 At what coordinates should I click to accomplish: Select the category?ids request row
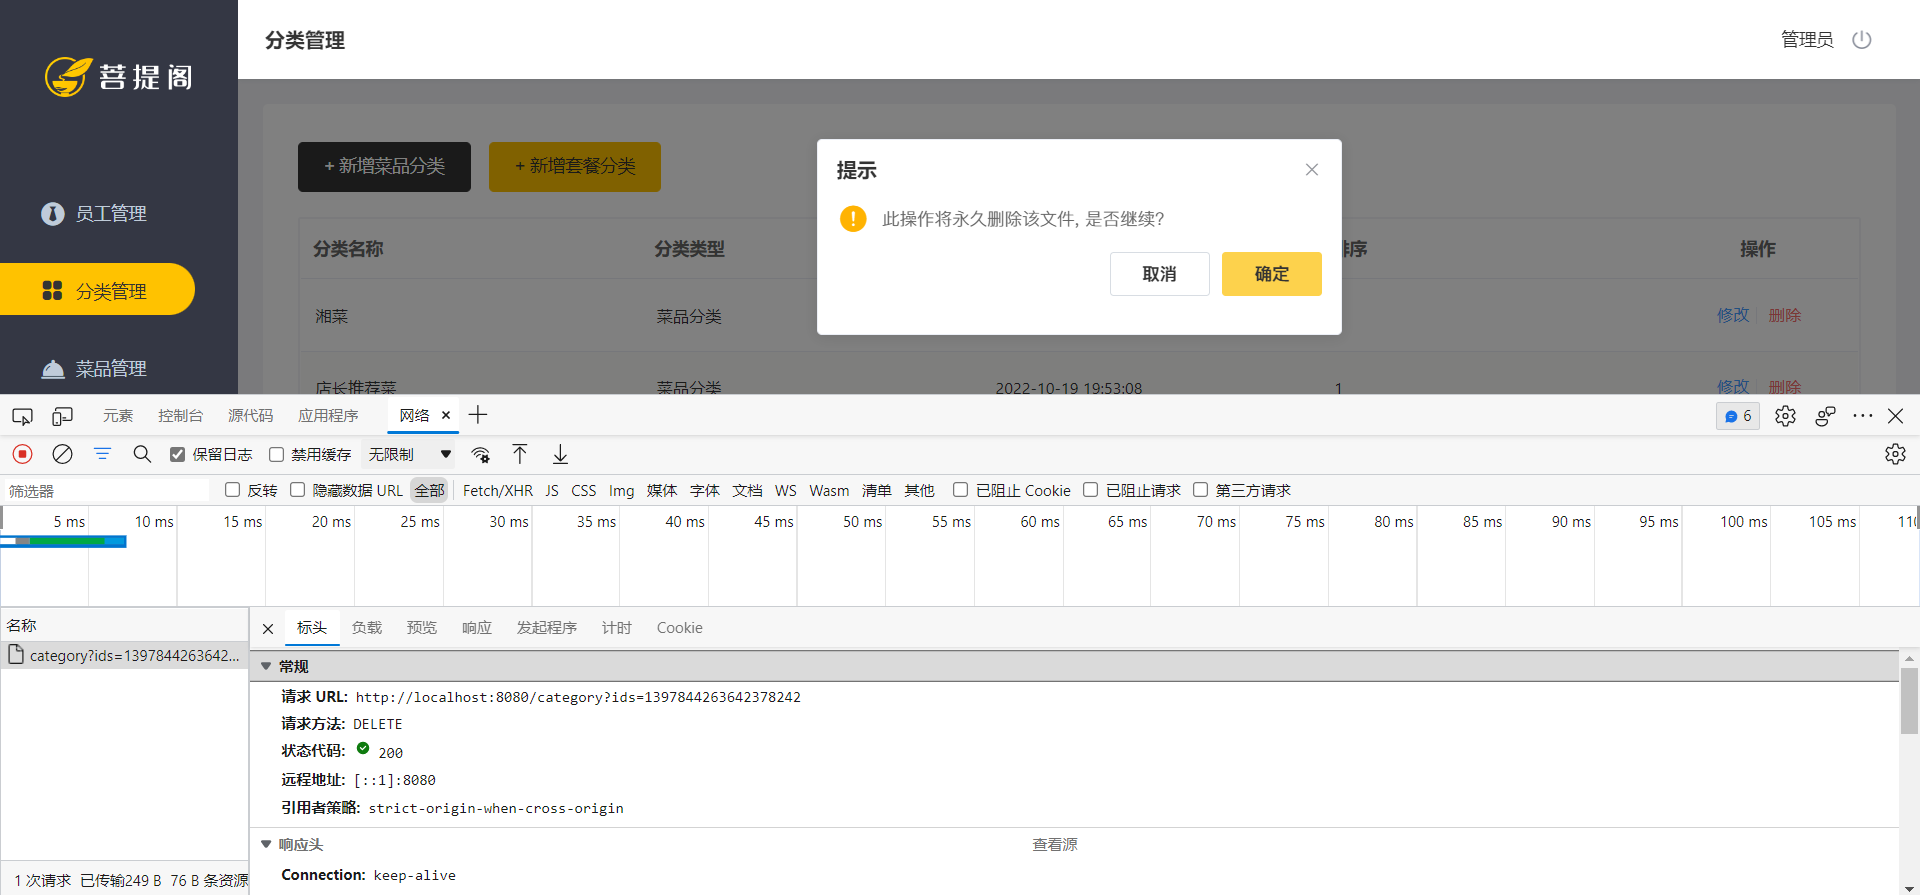124,655
